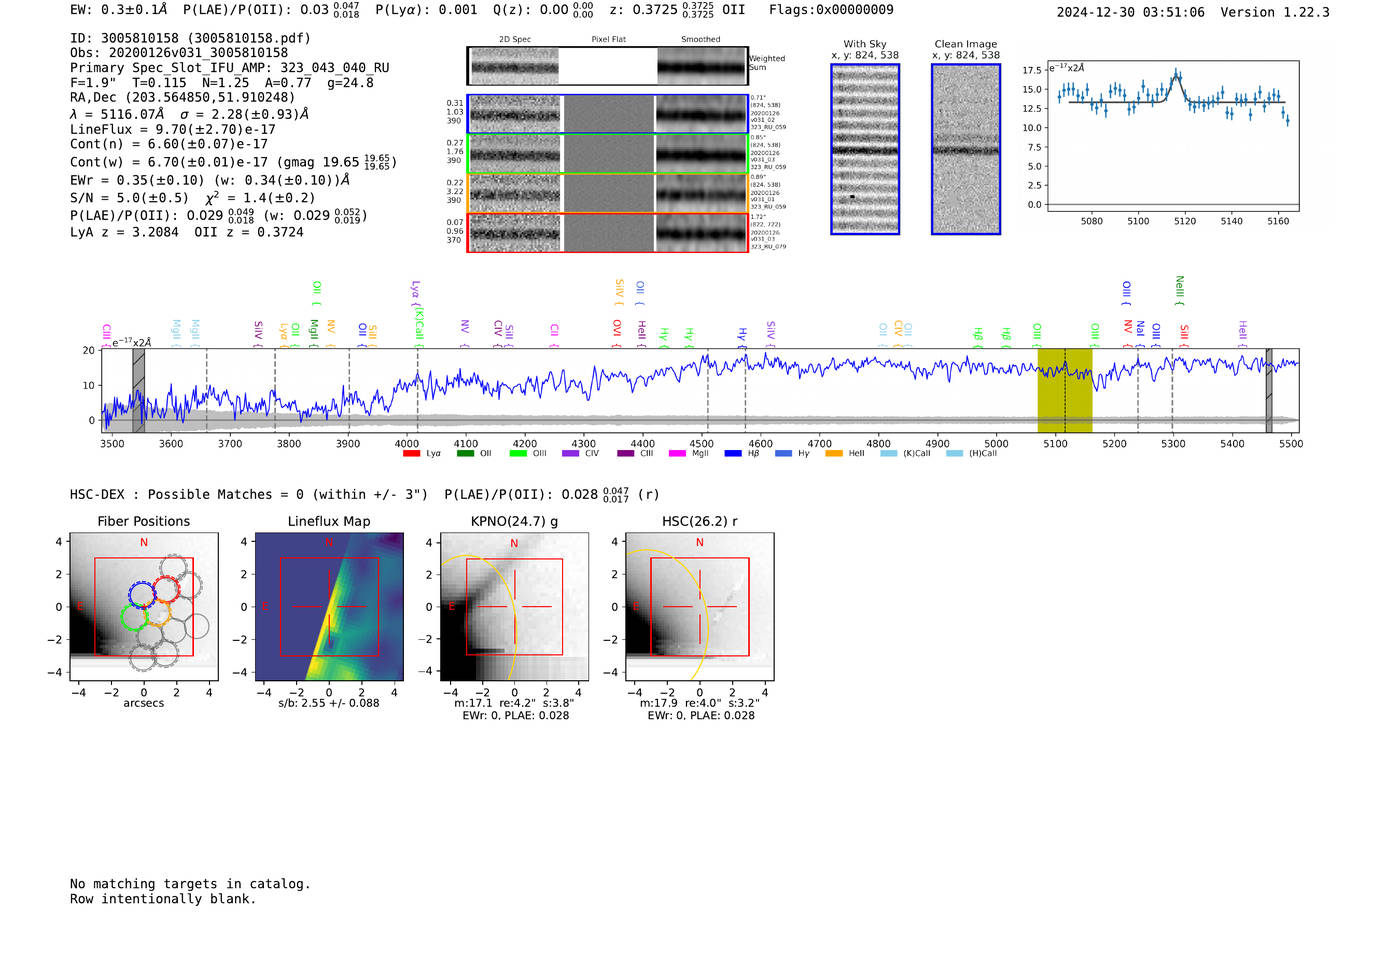Click the hatched gray band near 3550Å
Screen dimensions: 1400x953
point(139,390)
